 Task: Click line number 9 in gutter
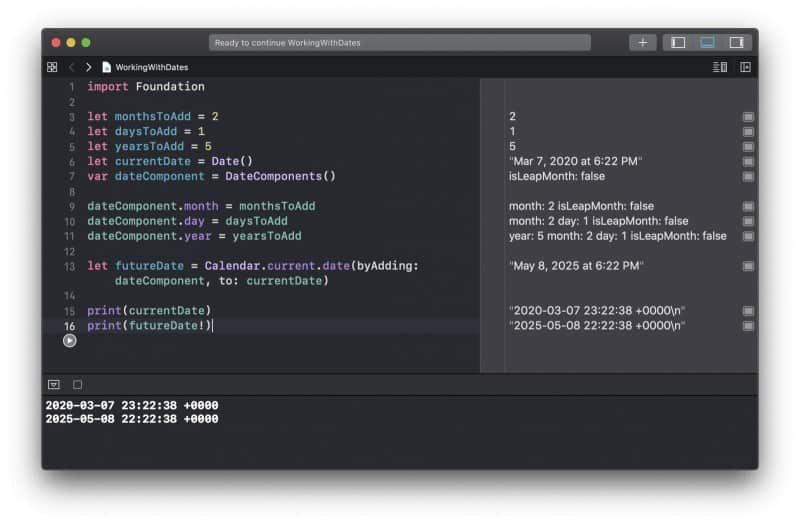click(71, 207)
